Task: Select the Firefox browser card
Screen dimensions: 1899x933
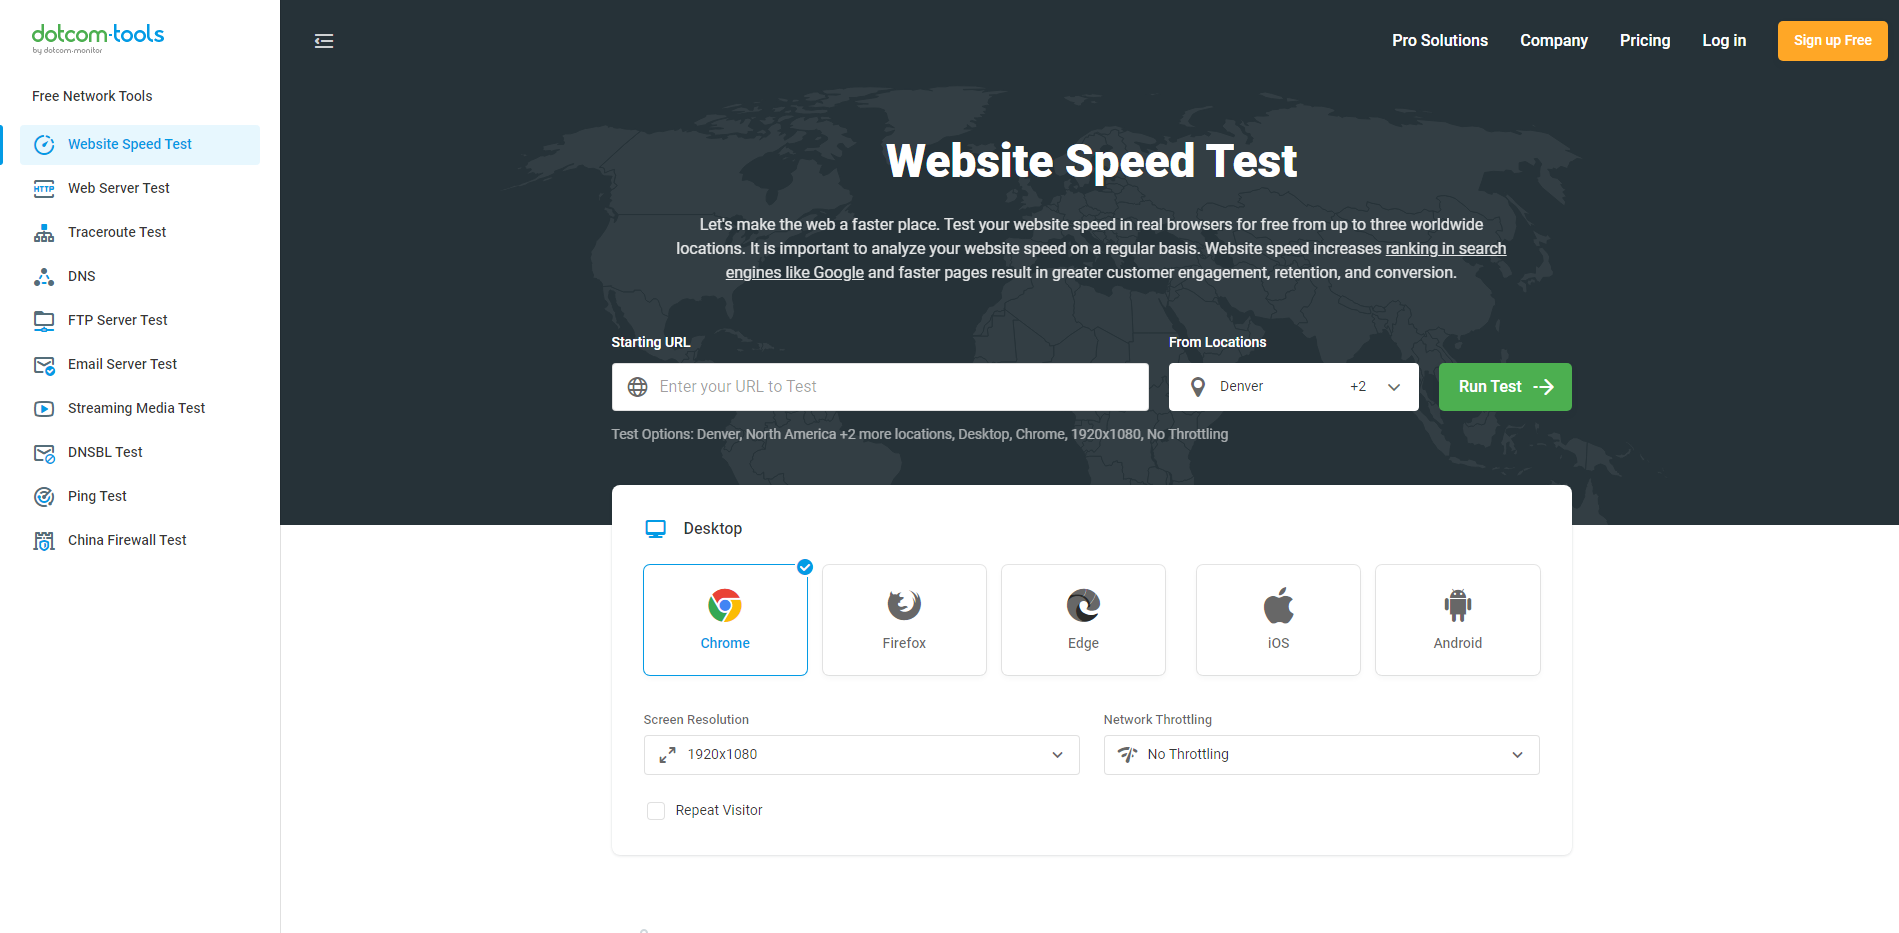Action: 904,620
